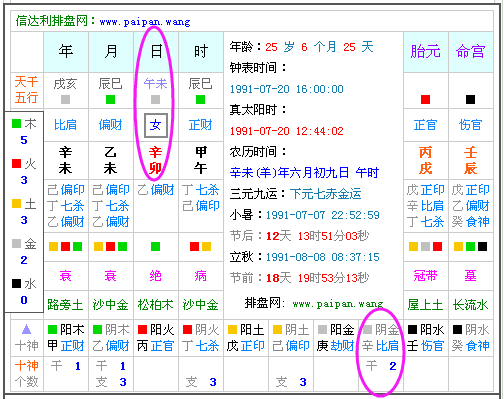This screenshot has height=399, width=504.
Task: Click the 阴水 癸 食神 cell
Action: click(x=471, y=338)
